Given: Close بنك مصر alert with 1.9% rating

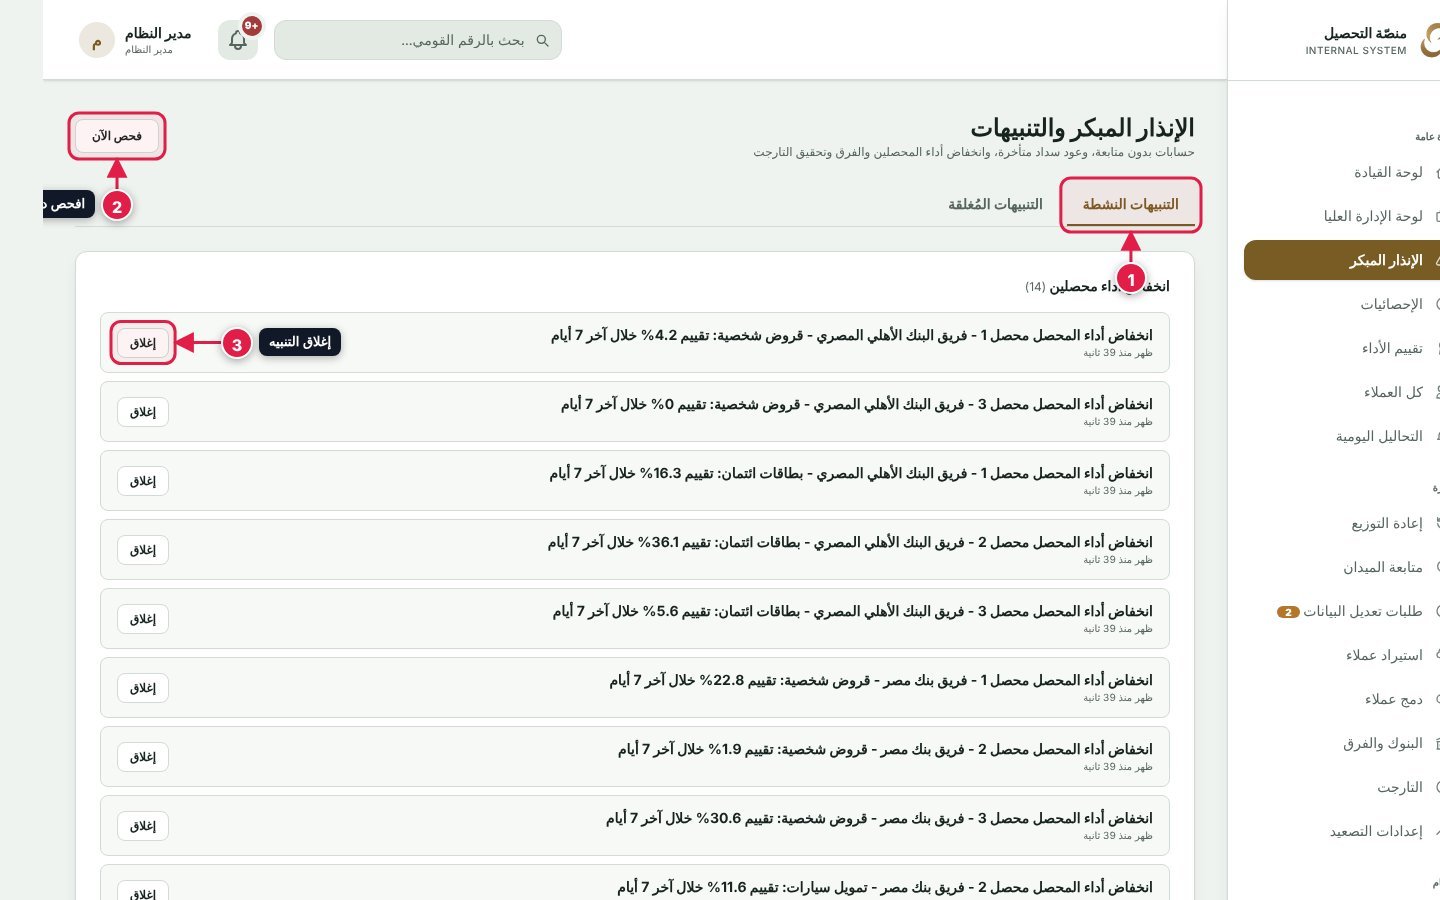Looking at the screenshot, I should pos(143,757).
